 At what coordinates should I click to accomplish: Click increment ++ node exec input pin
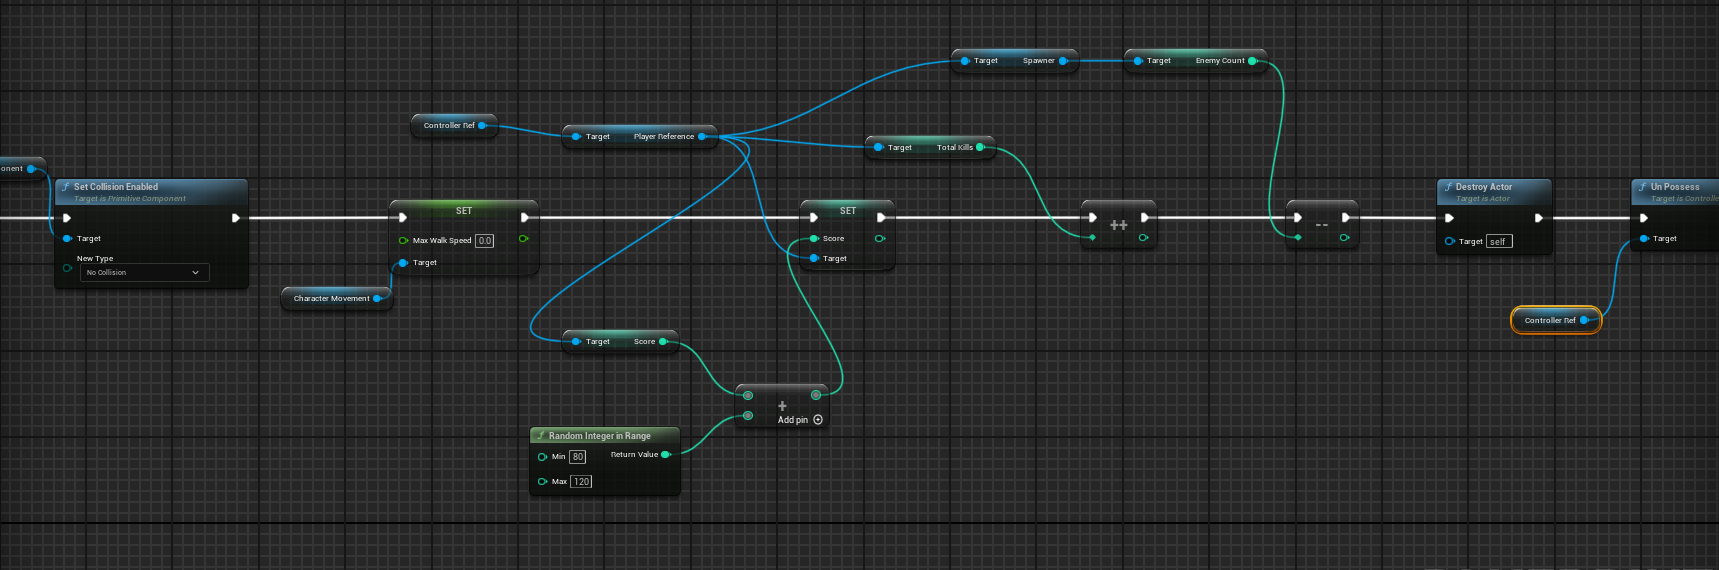[1092, 218]
